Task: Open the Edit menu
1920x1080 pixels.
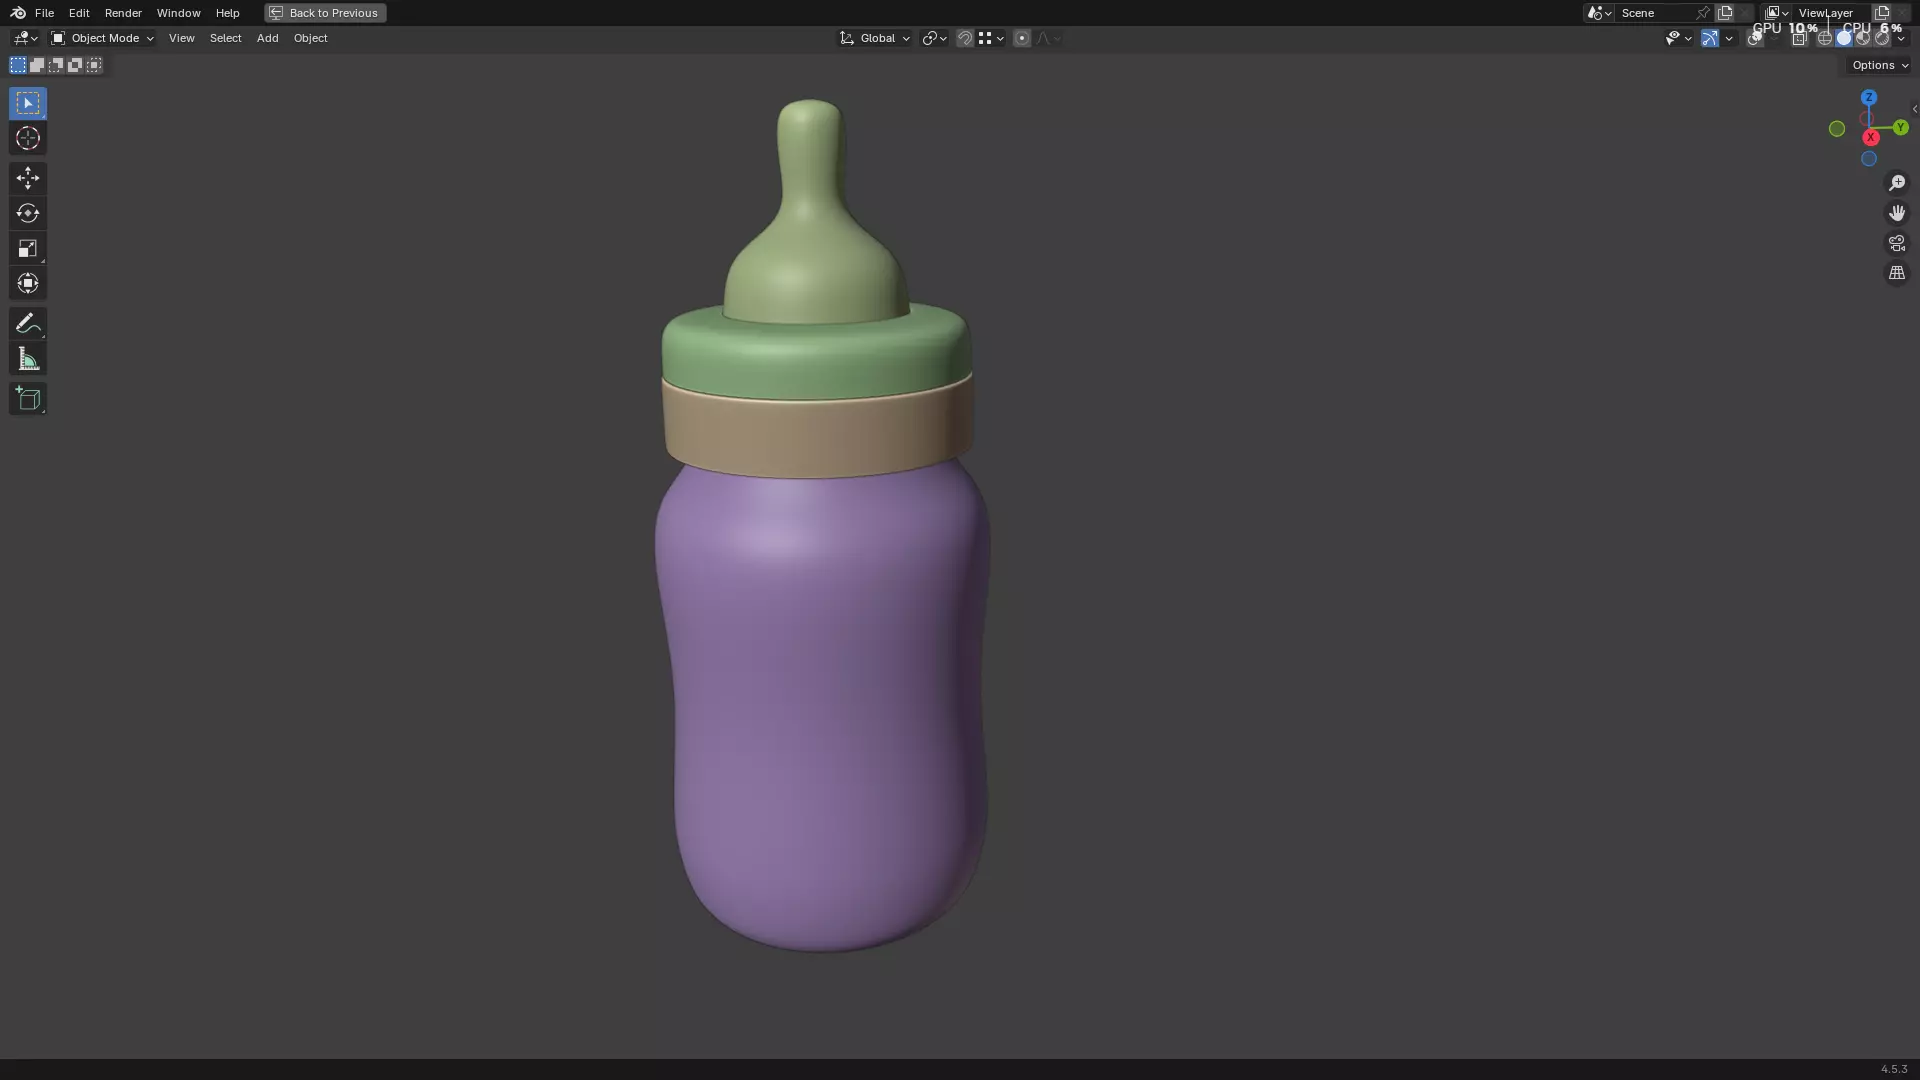Action: point(79,13)
